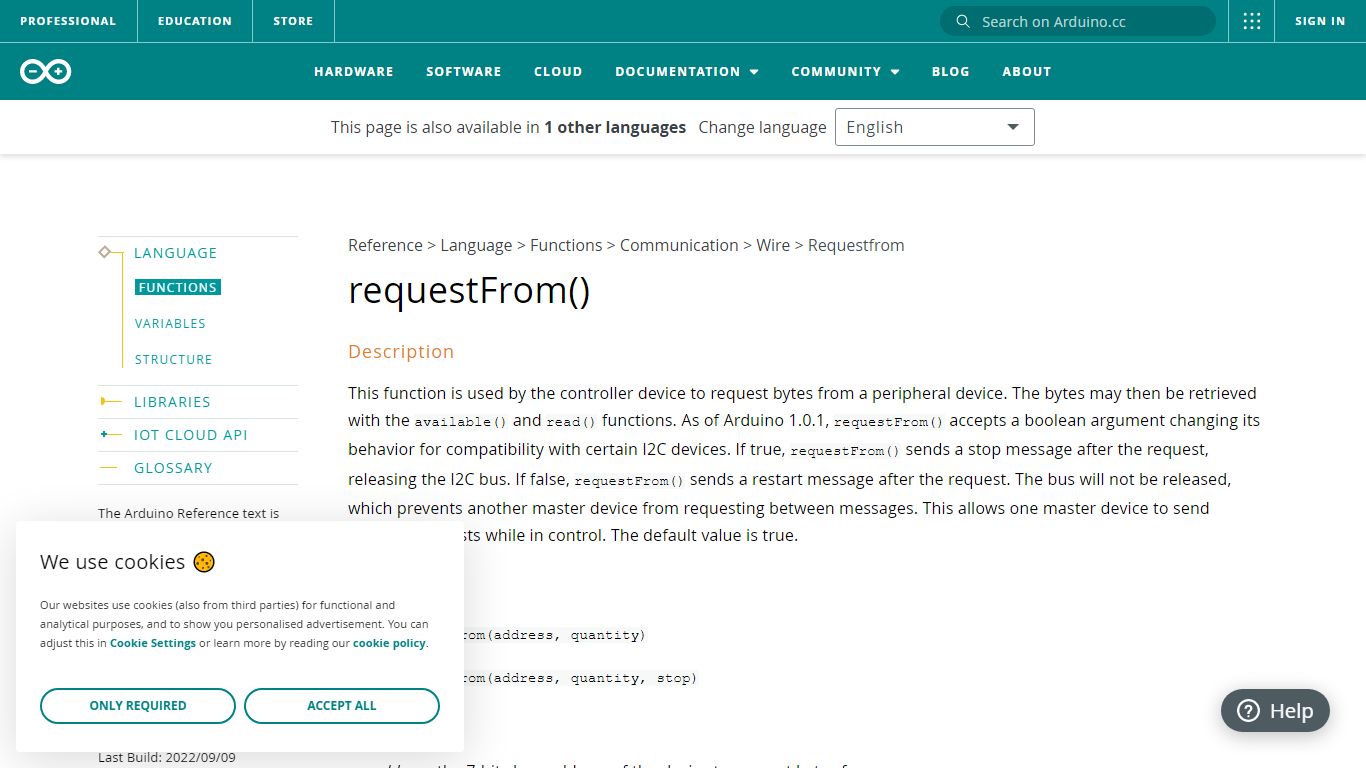The width and height of the screenshot is (1366, 768).
Task: Click the read() code text
Action: [572, 422]
